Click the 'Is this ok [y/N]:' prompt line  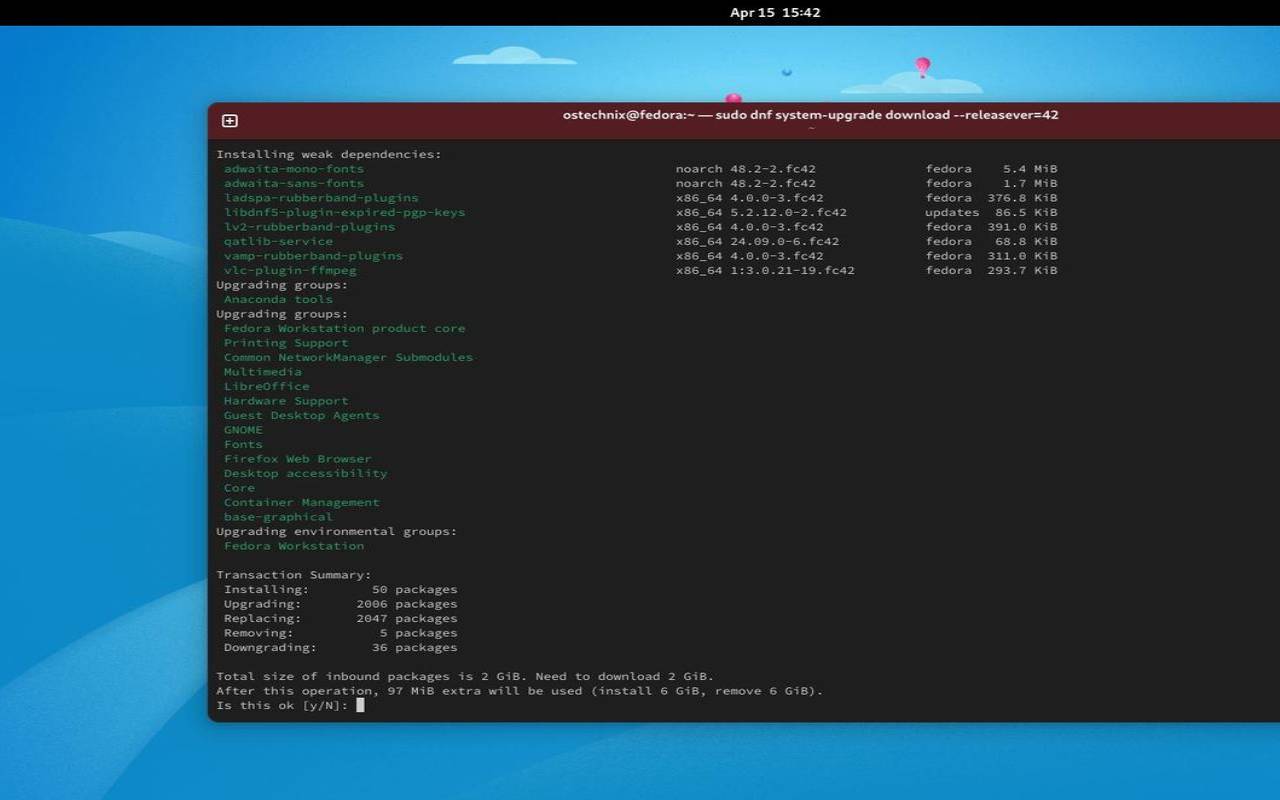(282, 705)
